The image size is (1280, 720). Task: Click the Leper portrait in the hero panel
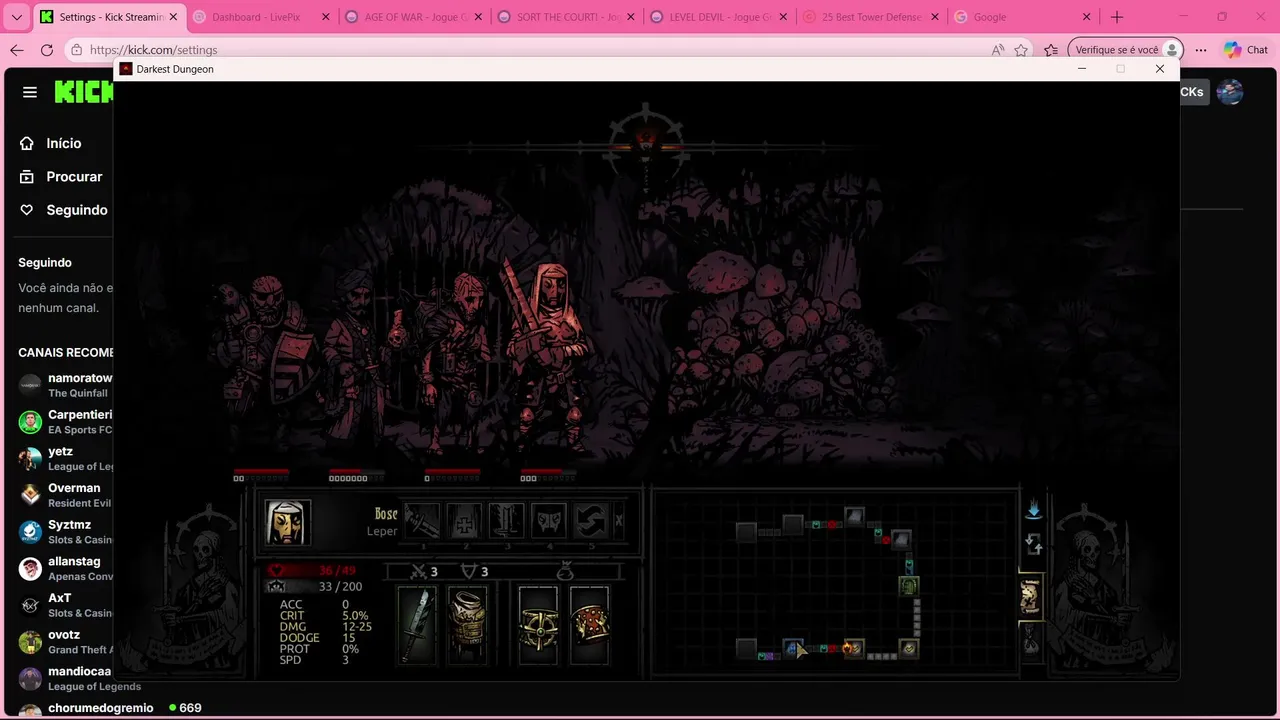coord(288,522)
